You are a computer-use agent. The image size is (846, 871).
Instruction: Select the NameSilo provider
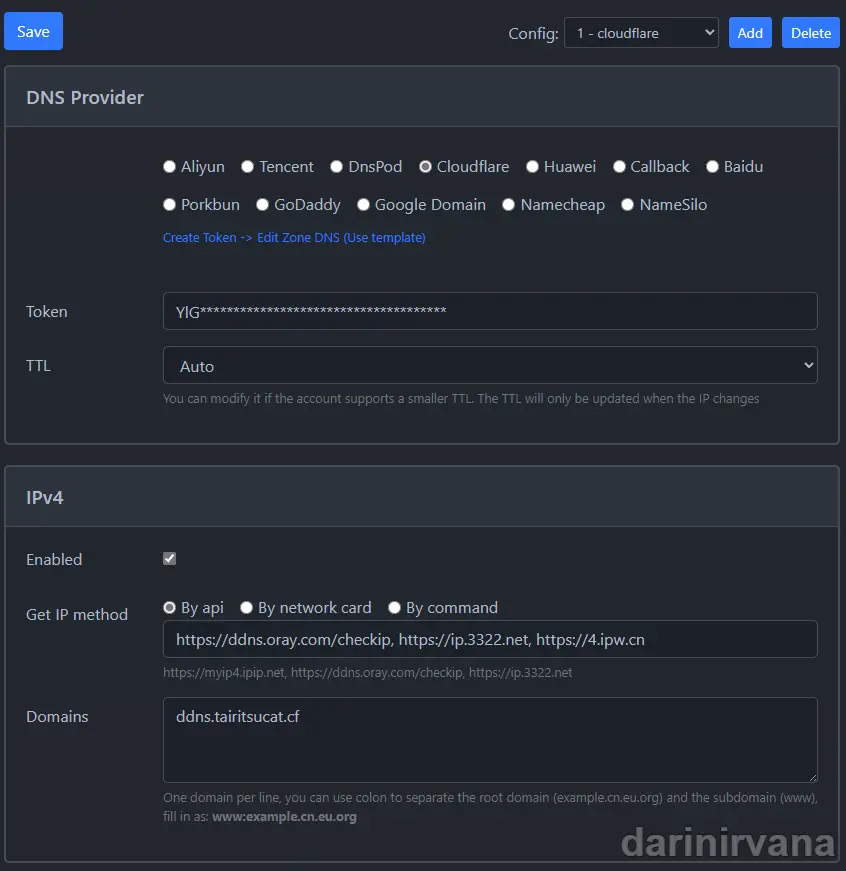(x=627, y=205)
